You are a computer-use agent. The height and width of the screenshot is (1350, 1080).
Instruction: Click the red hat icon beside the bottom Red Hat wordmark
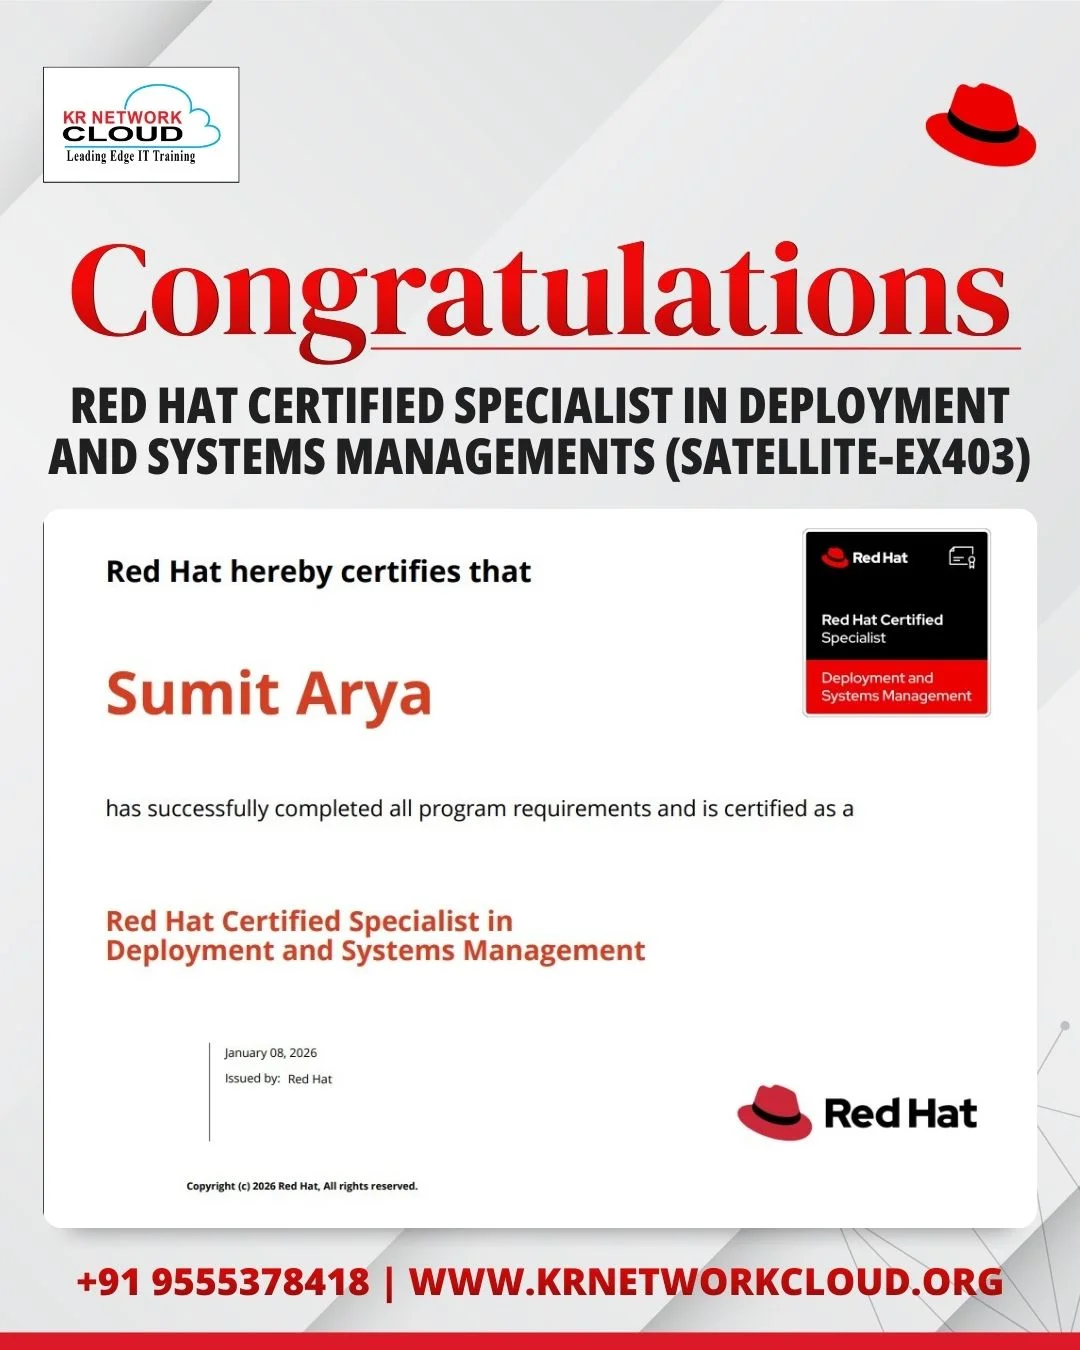coord(775,1113)
